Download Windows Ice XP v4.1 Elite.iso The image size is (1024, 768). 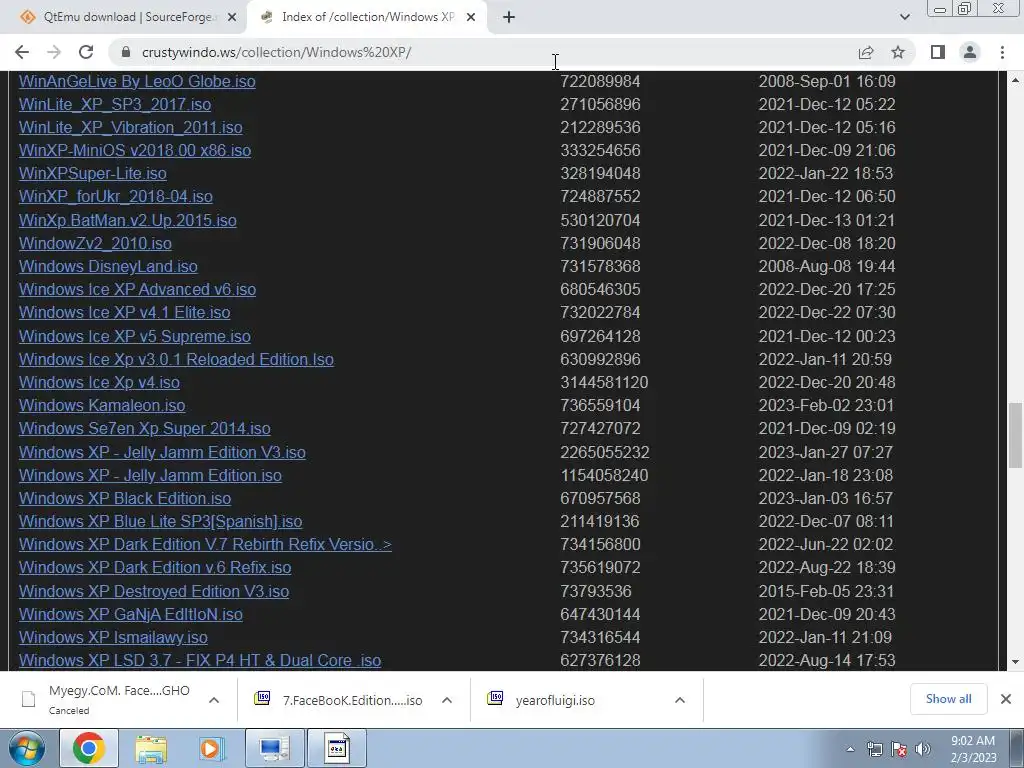point(124,312)
